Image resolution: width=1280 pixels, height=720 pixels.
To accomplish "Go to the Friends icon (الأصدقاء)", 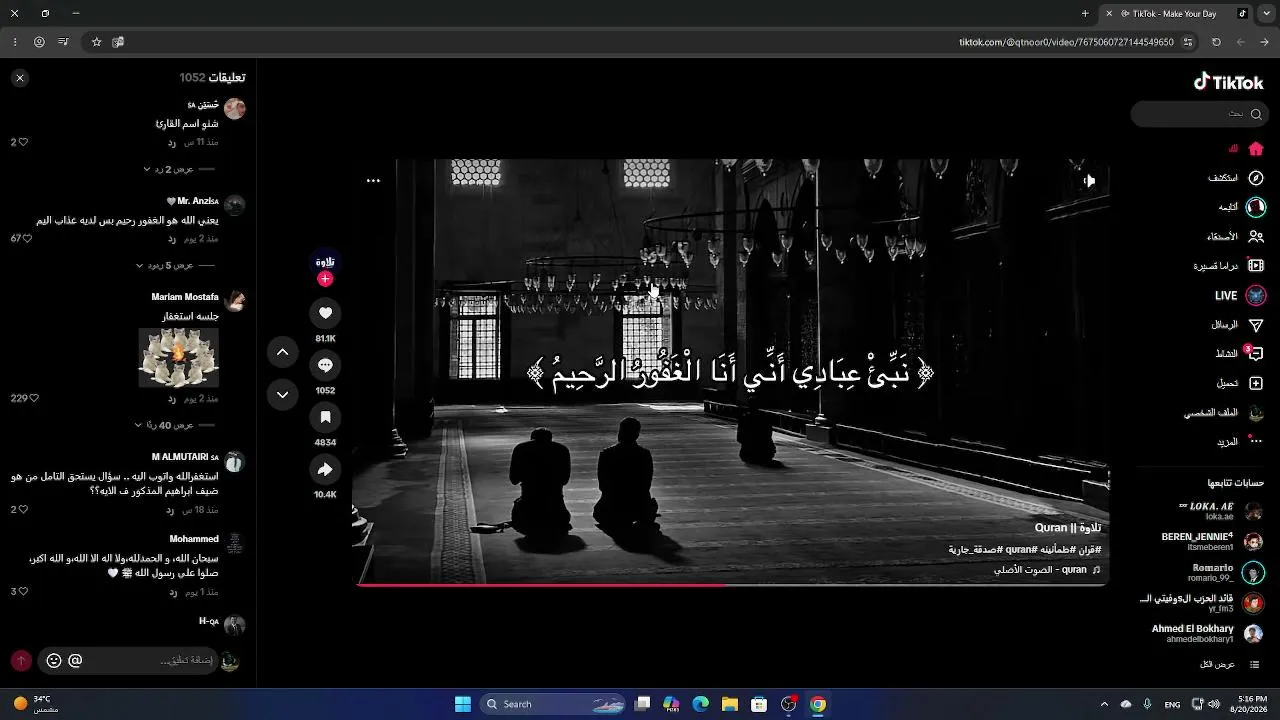I will pos(1256,237).
